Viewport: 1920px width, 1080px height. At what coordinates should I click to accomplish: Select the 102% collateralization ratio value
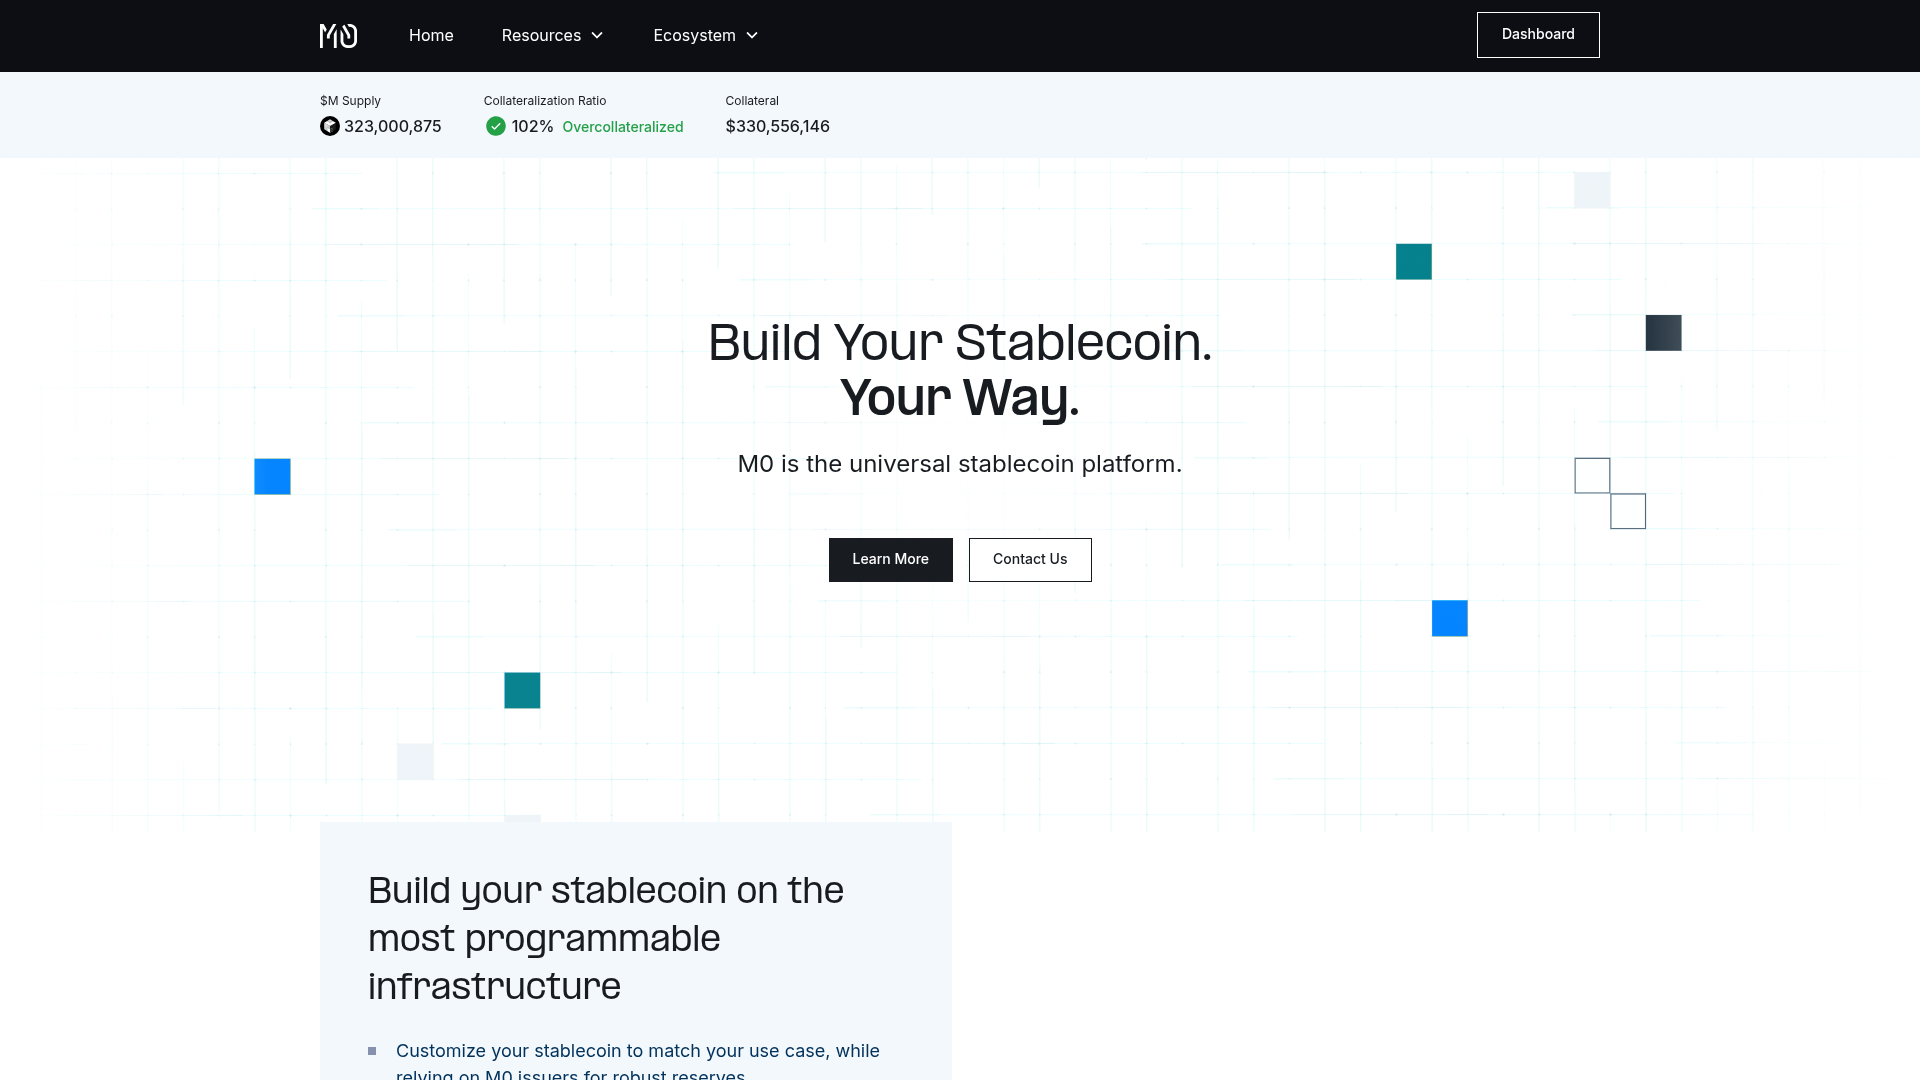tap(533, 127)
